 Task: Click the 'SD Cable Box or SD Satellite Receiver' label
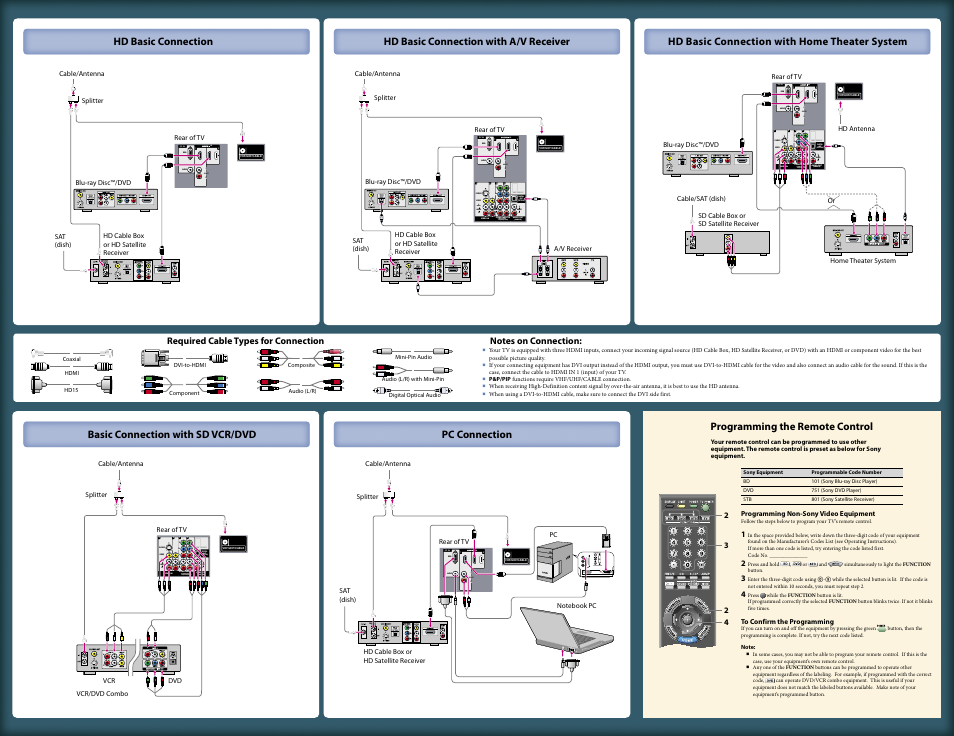[x=728, y=220]
